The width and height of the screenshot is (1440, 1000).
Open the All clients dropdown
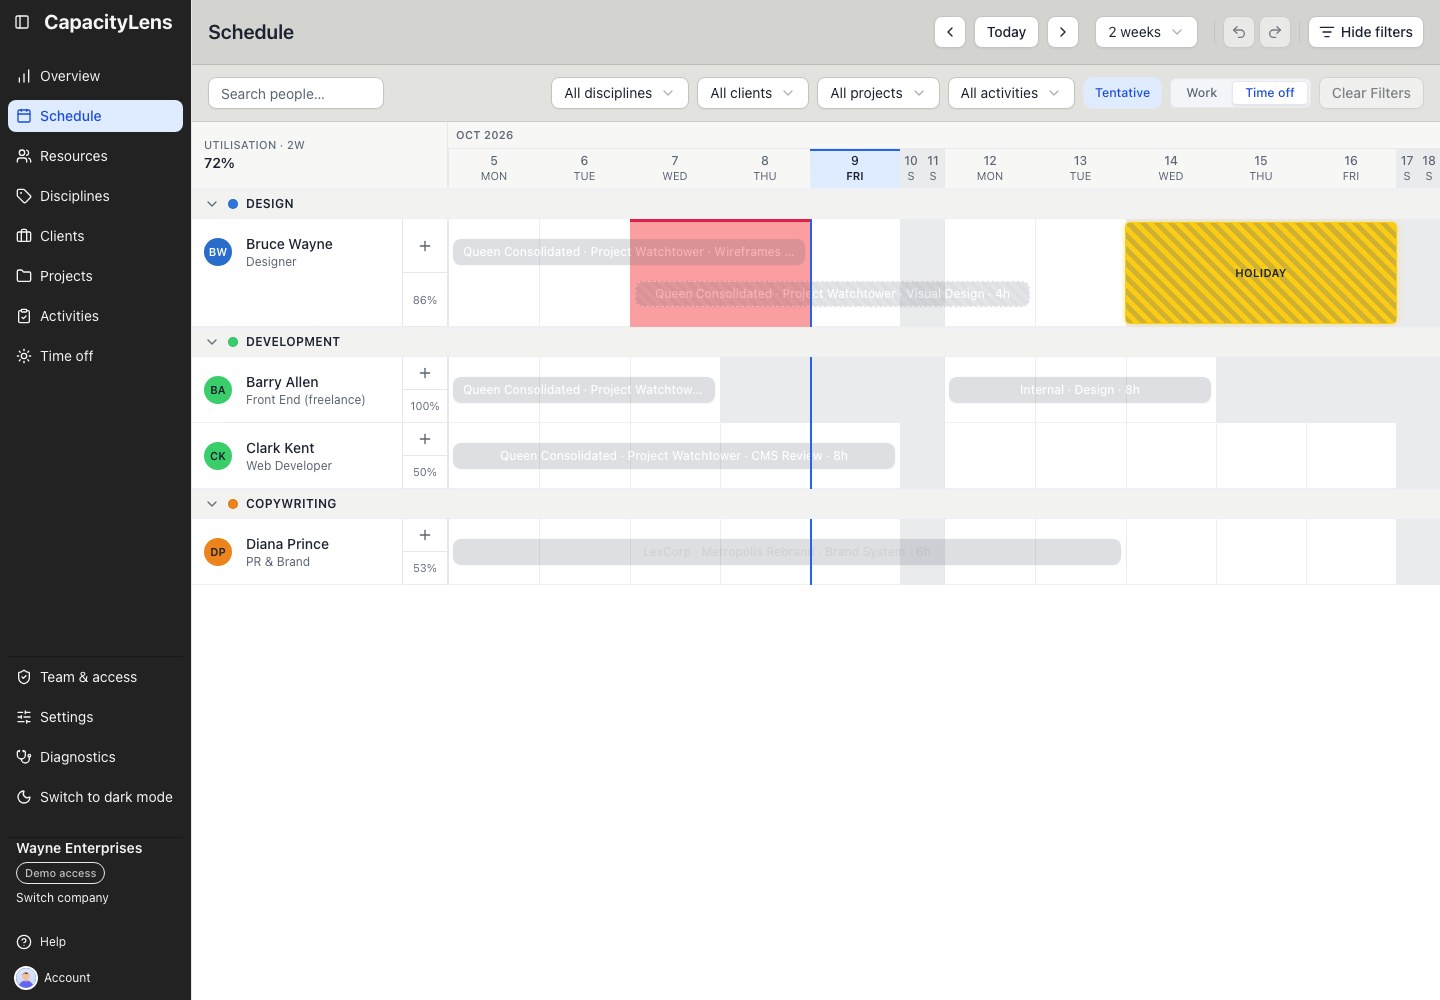coord(752,93)
